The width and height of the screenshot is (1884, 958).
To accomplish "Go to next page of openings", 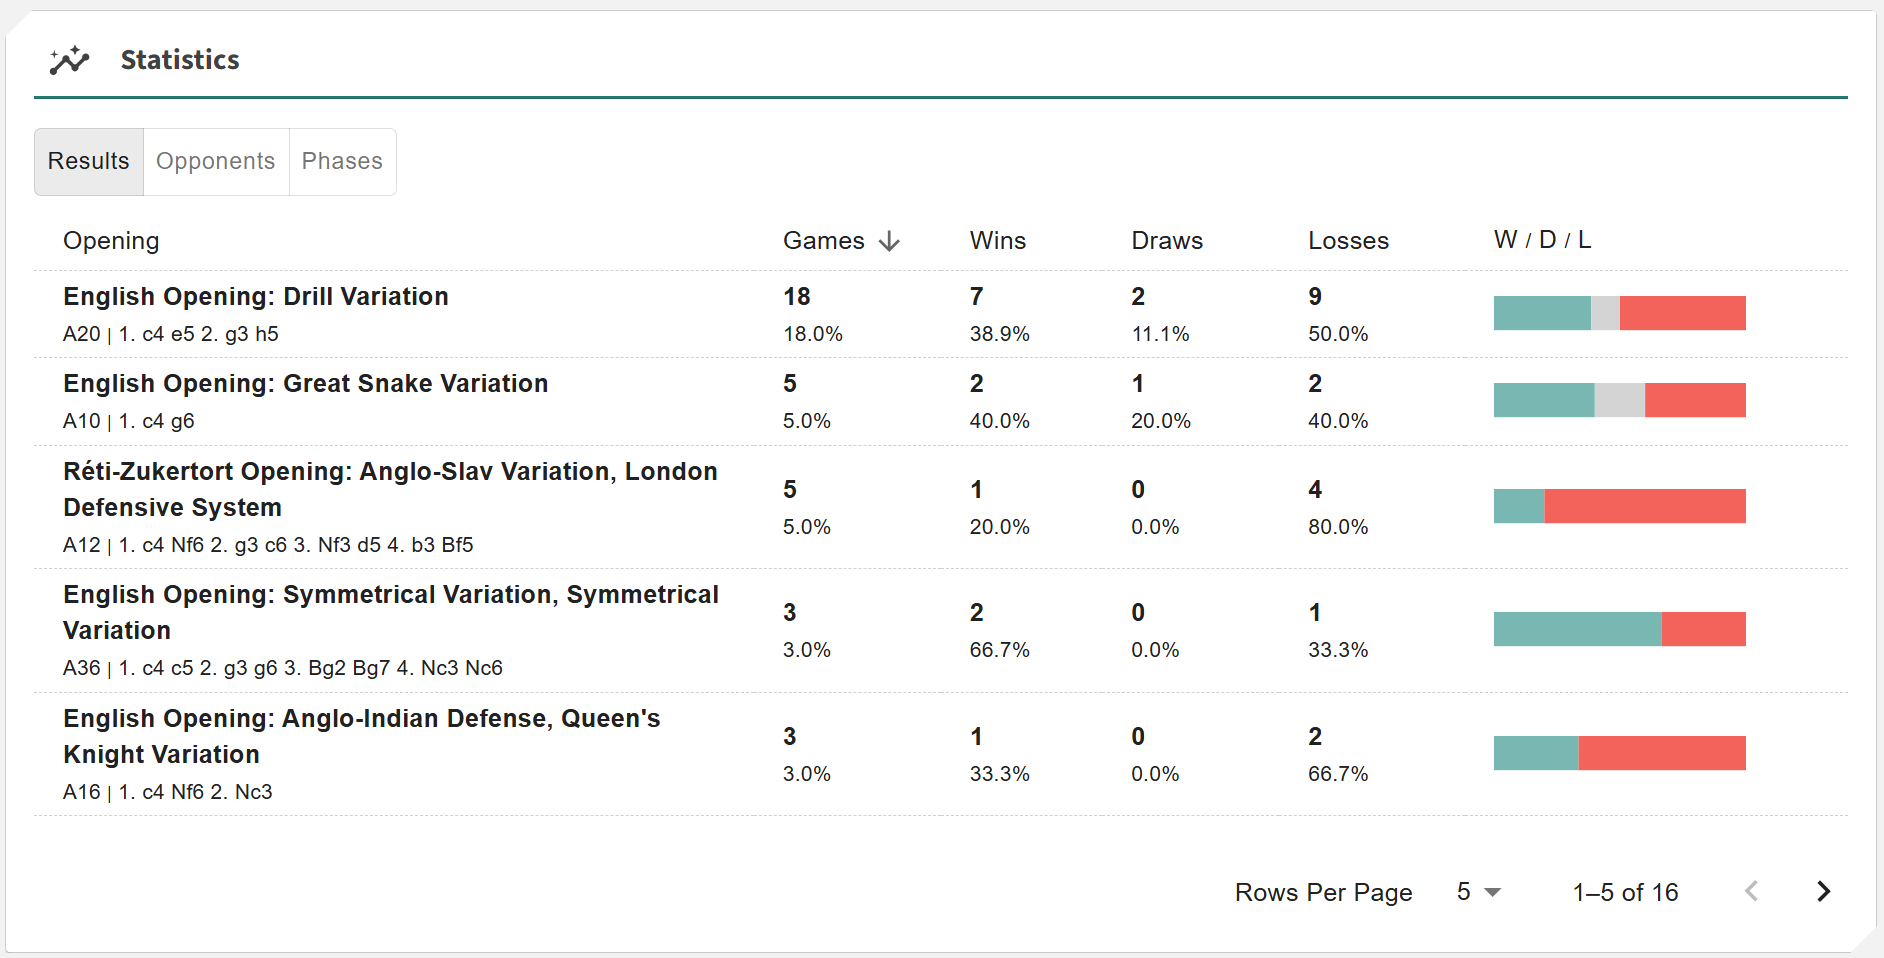I will pos(1823,891).
